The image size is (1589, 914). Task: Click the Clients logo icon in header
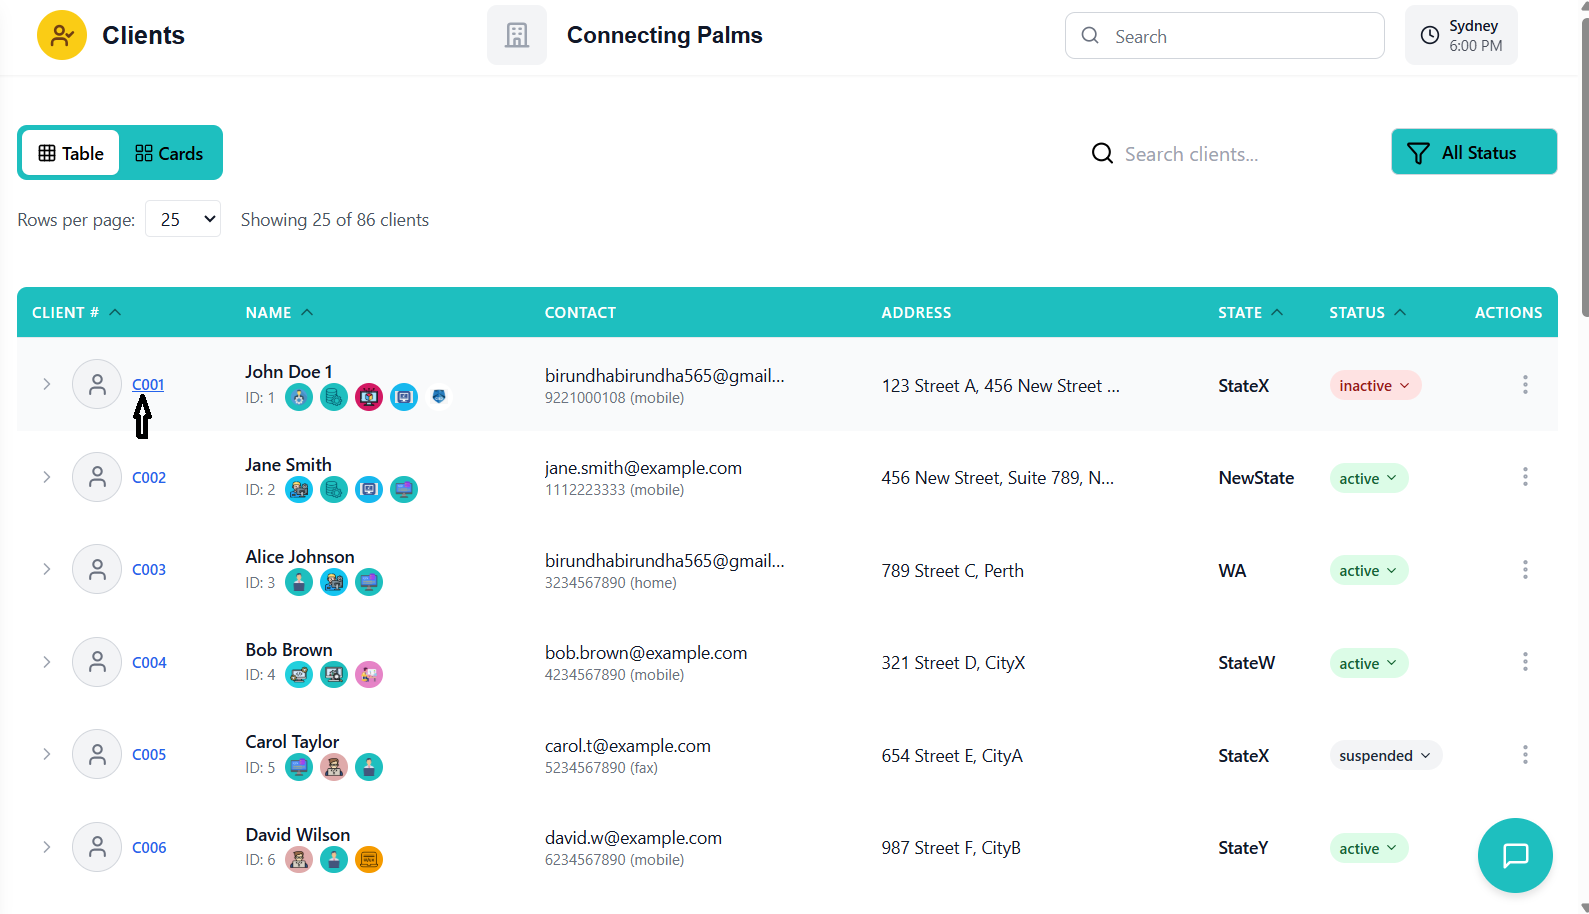(62, 36)
